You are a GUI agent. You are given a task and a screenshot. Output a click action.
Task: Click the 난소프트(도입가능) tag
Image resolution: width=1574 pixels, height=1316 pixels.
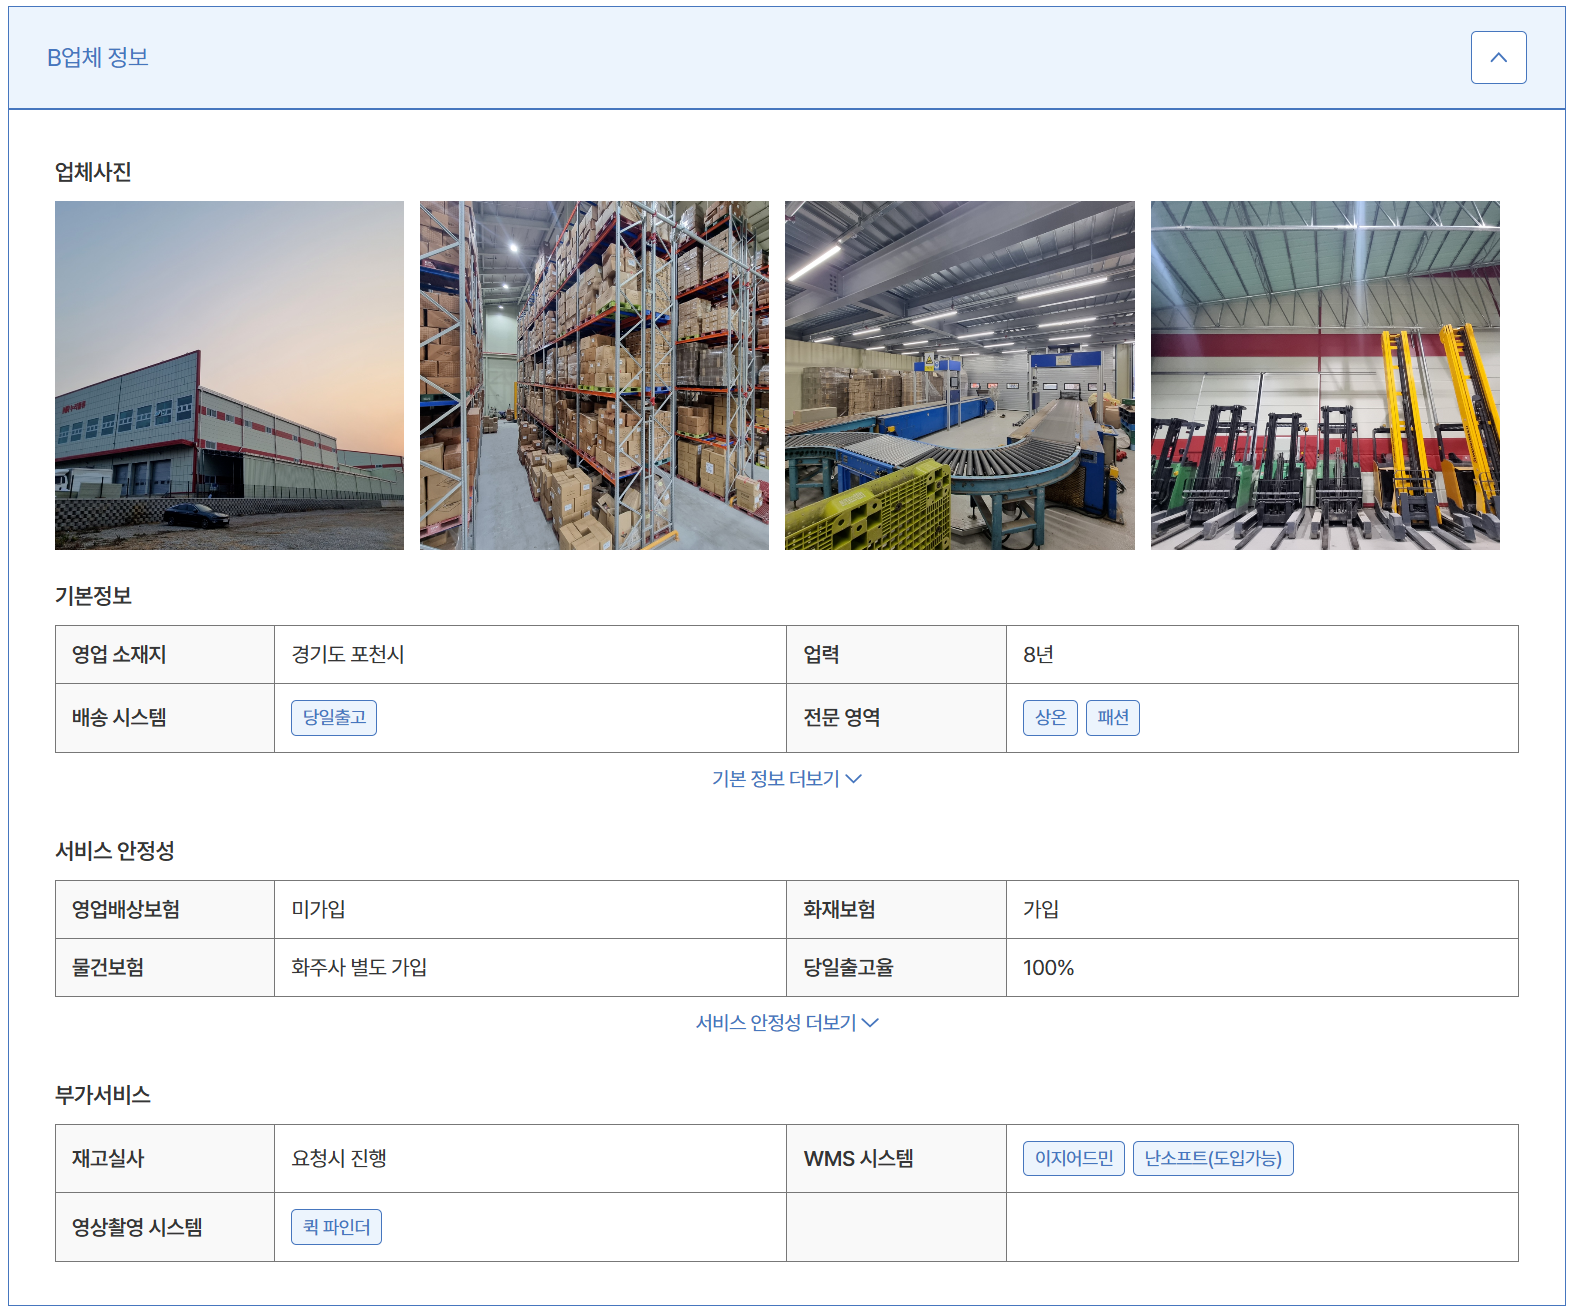point(1213,1159)
